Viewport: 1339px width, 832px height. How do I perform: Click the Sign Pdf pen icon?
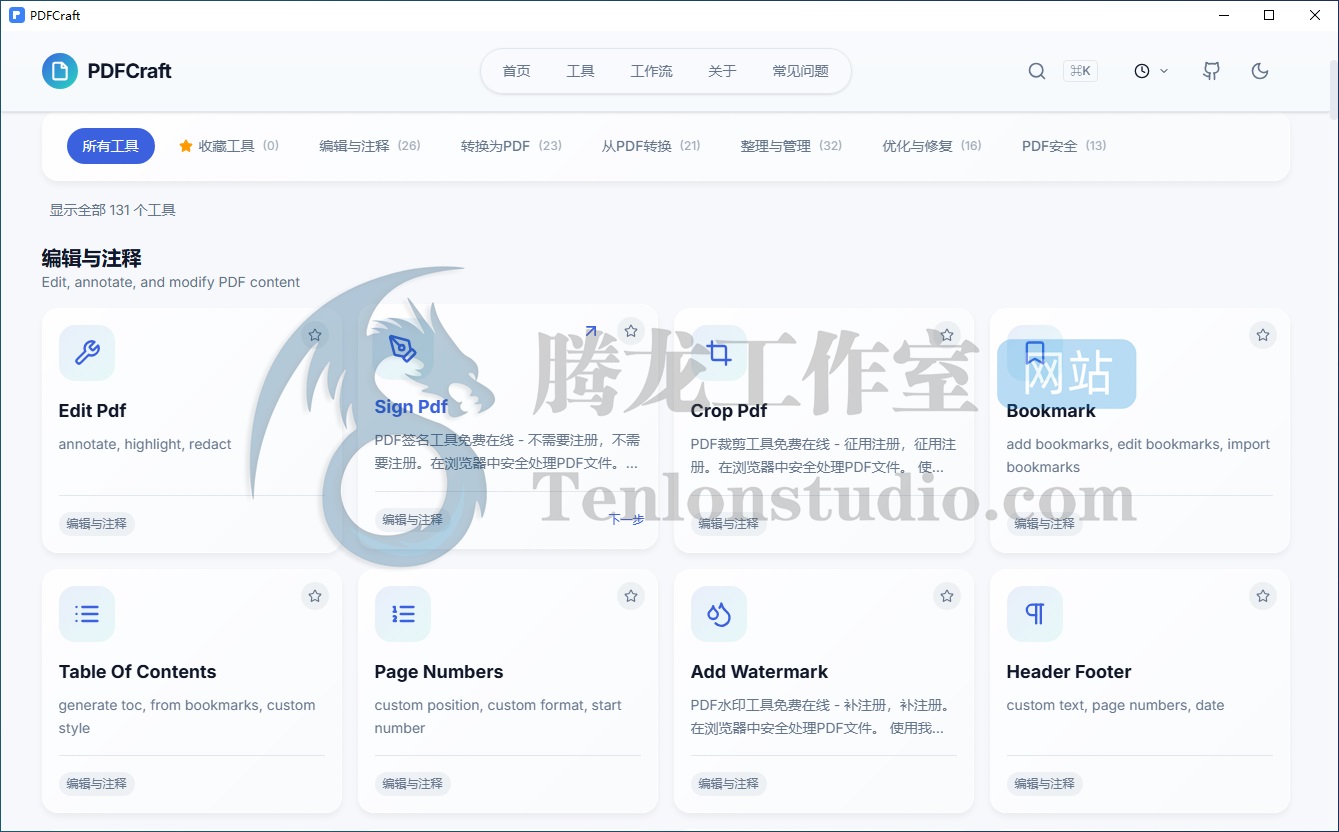pyautogui.click(x=403, y=349)
